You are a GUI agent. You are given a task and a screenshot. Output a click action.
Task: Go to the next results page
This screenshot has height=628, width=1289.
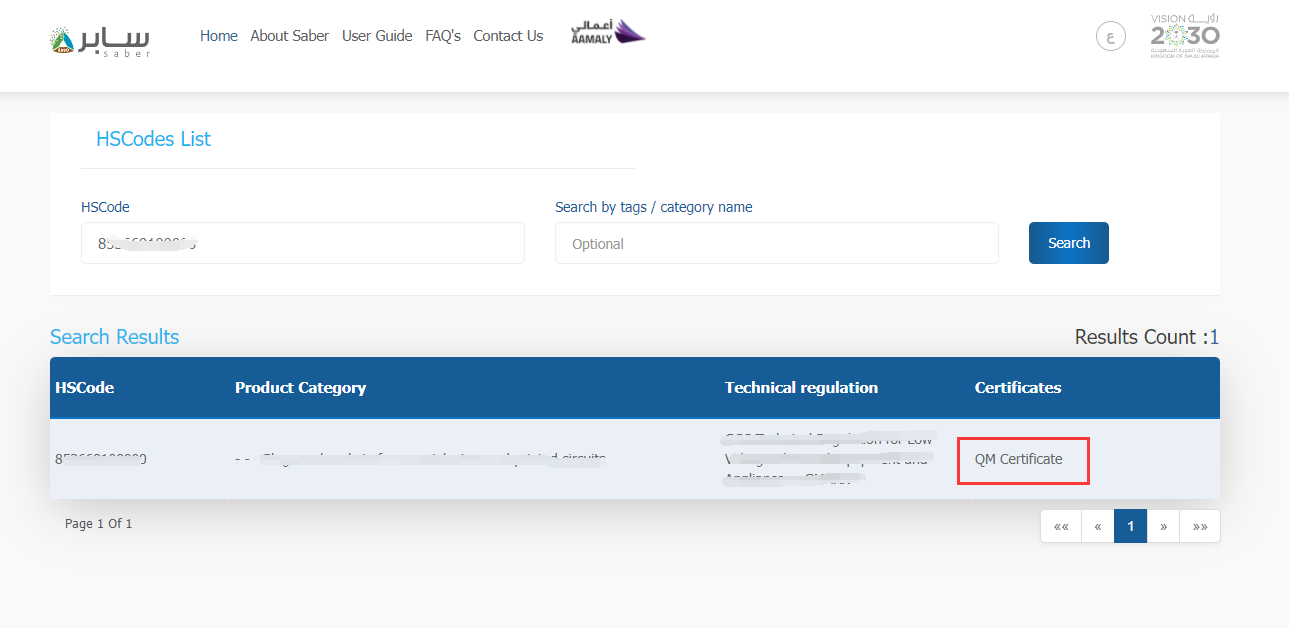(1163, 526)
